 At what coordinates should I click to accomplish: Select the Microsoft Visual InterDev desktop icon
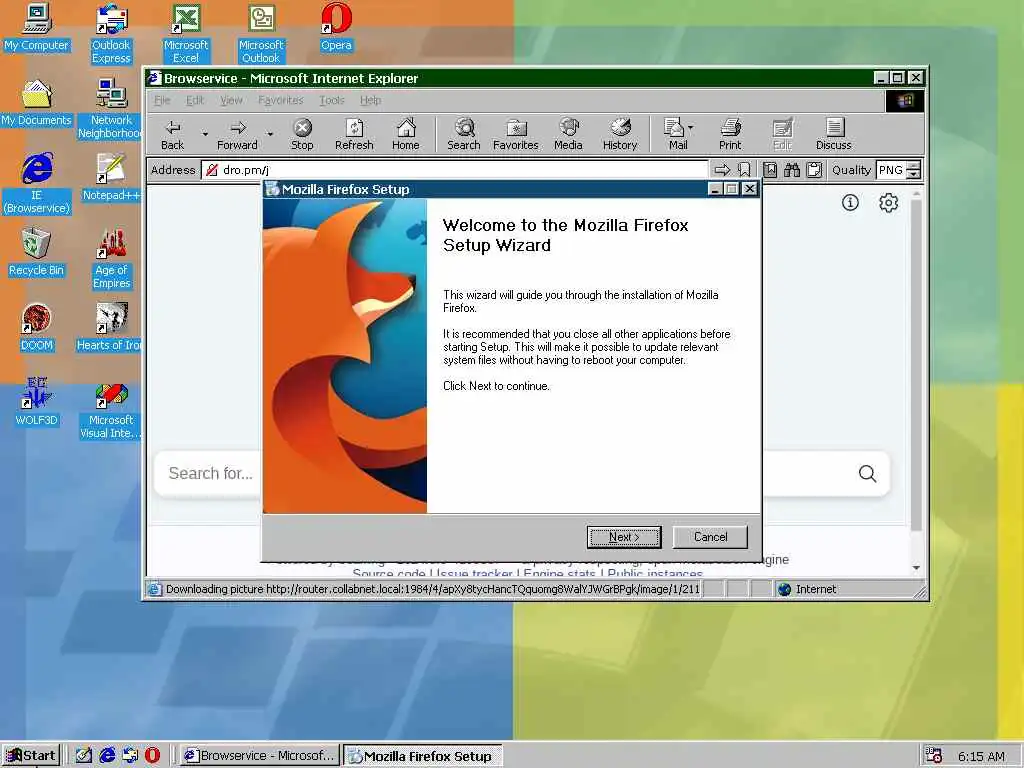point(111,409)
